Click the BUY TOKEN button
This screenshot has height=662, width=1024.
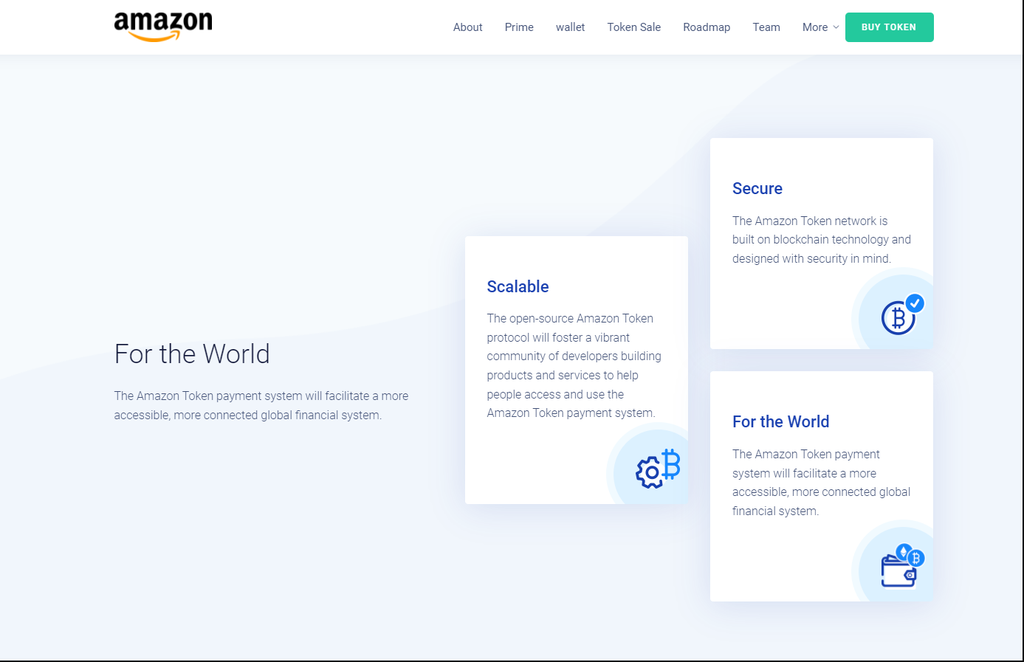tap(889, 27)
